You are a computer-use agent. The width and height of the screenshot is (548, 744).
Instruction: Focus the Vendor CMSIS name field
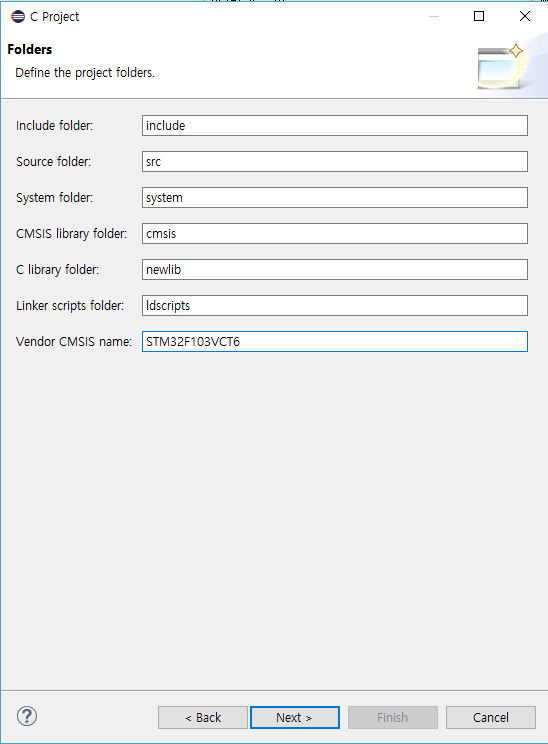tap(335, 342)
